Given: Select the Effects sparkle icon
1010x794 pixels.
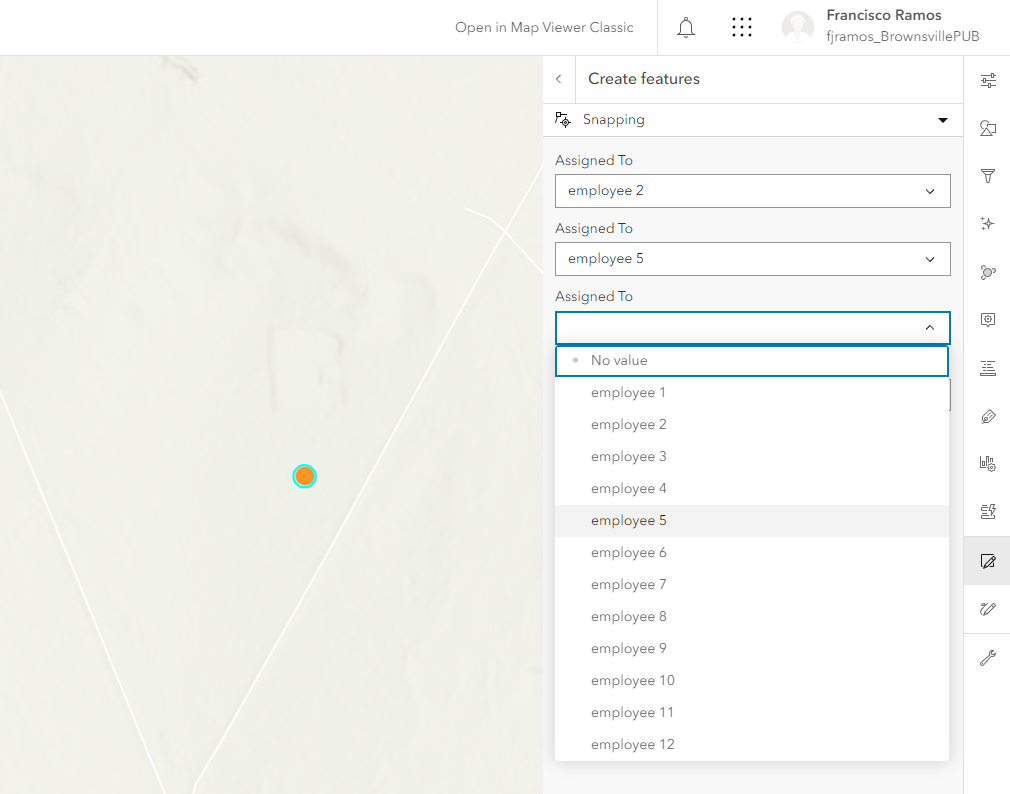Looking at the screenshot, I should 988,223.
